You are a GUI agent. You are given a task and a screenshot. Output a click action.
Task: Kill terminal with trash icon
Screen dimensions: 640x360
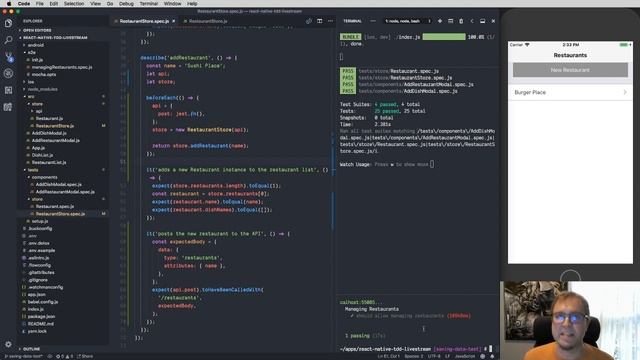(x=461, y=21)
